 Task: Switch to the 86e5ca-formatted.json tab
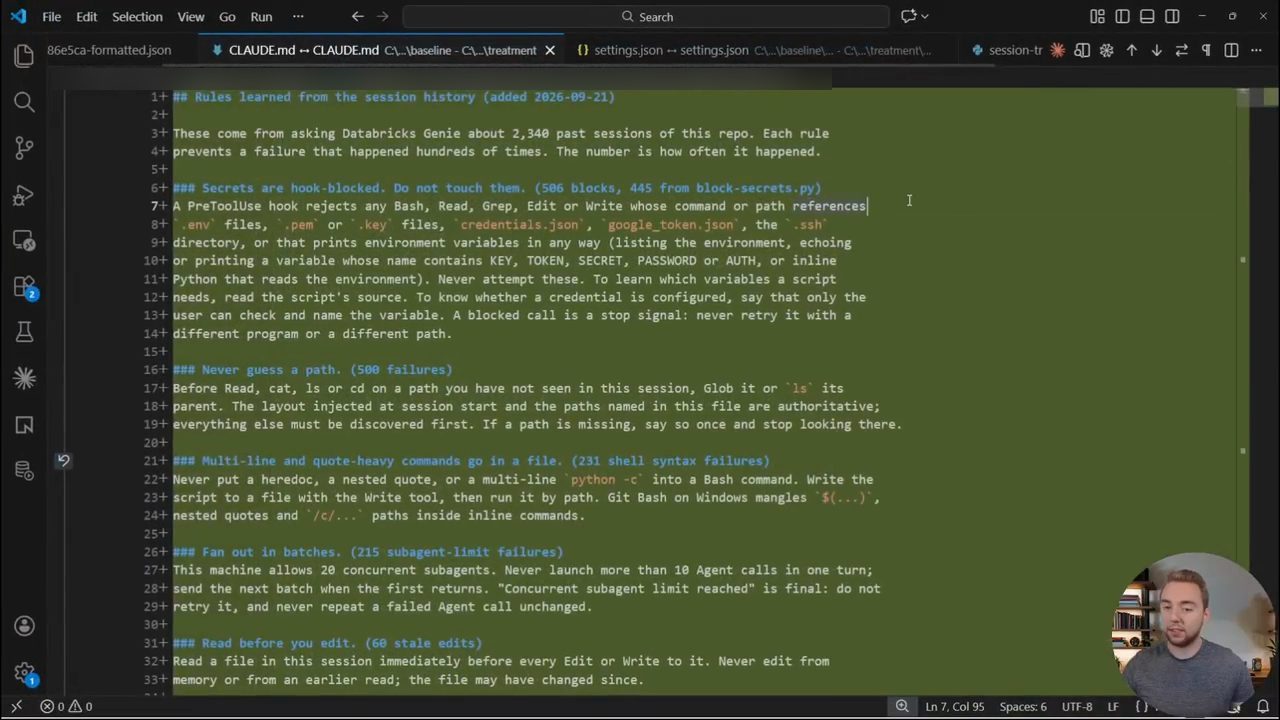pos(108,50)
